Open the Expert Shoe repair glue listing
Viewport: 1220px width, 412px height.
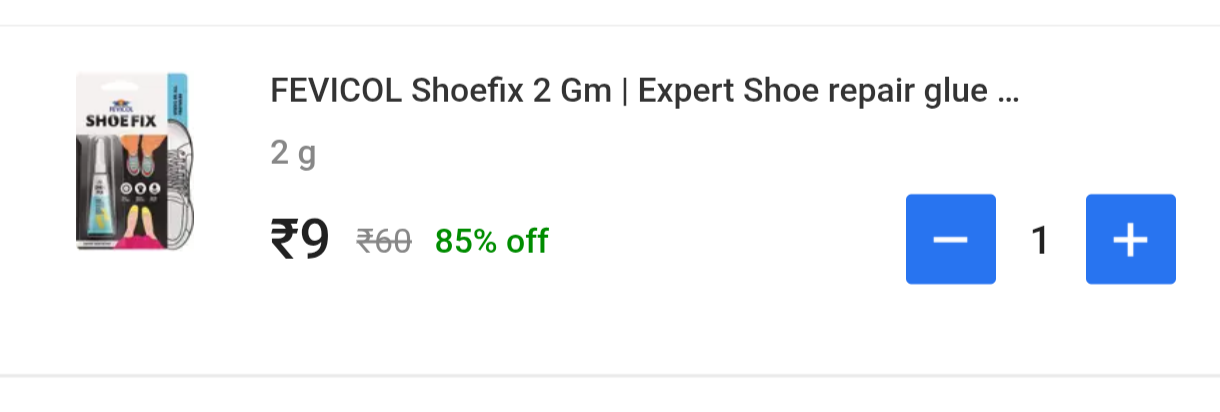click(x=644, y=92)
